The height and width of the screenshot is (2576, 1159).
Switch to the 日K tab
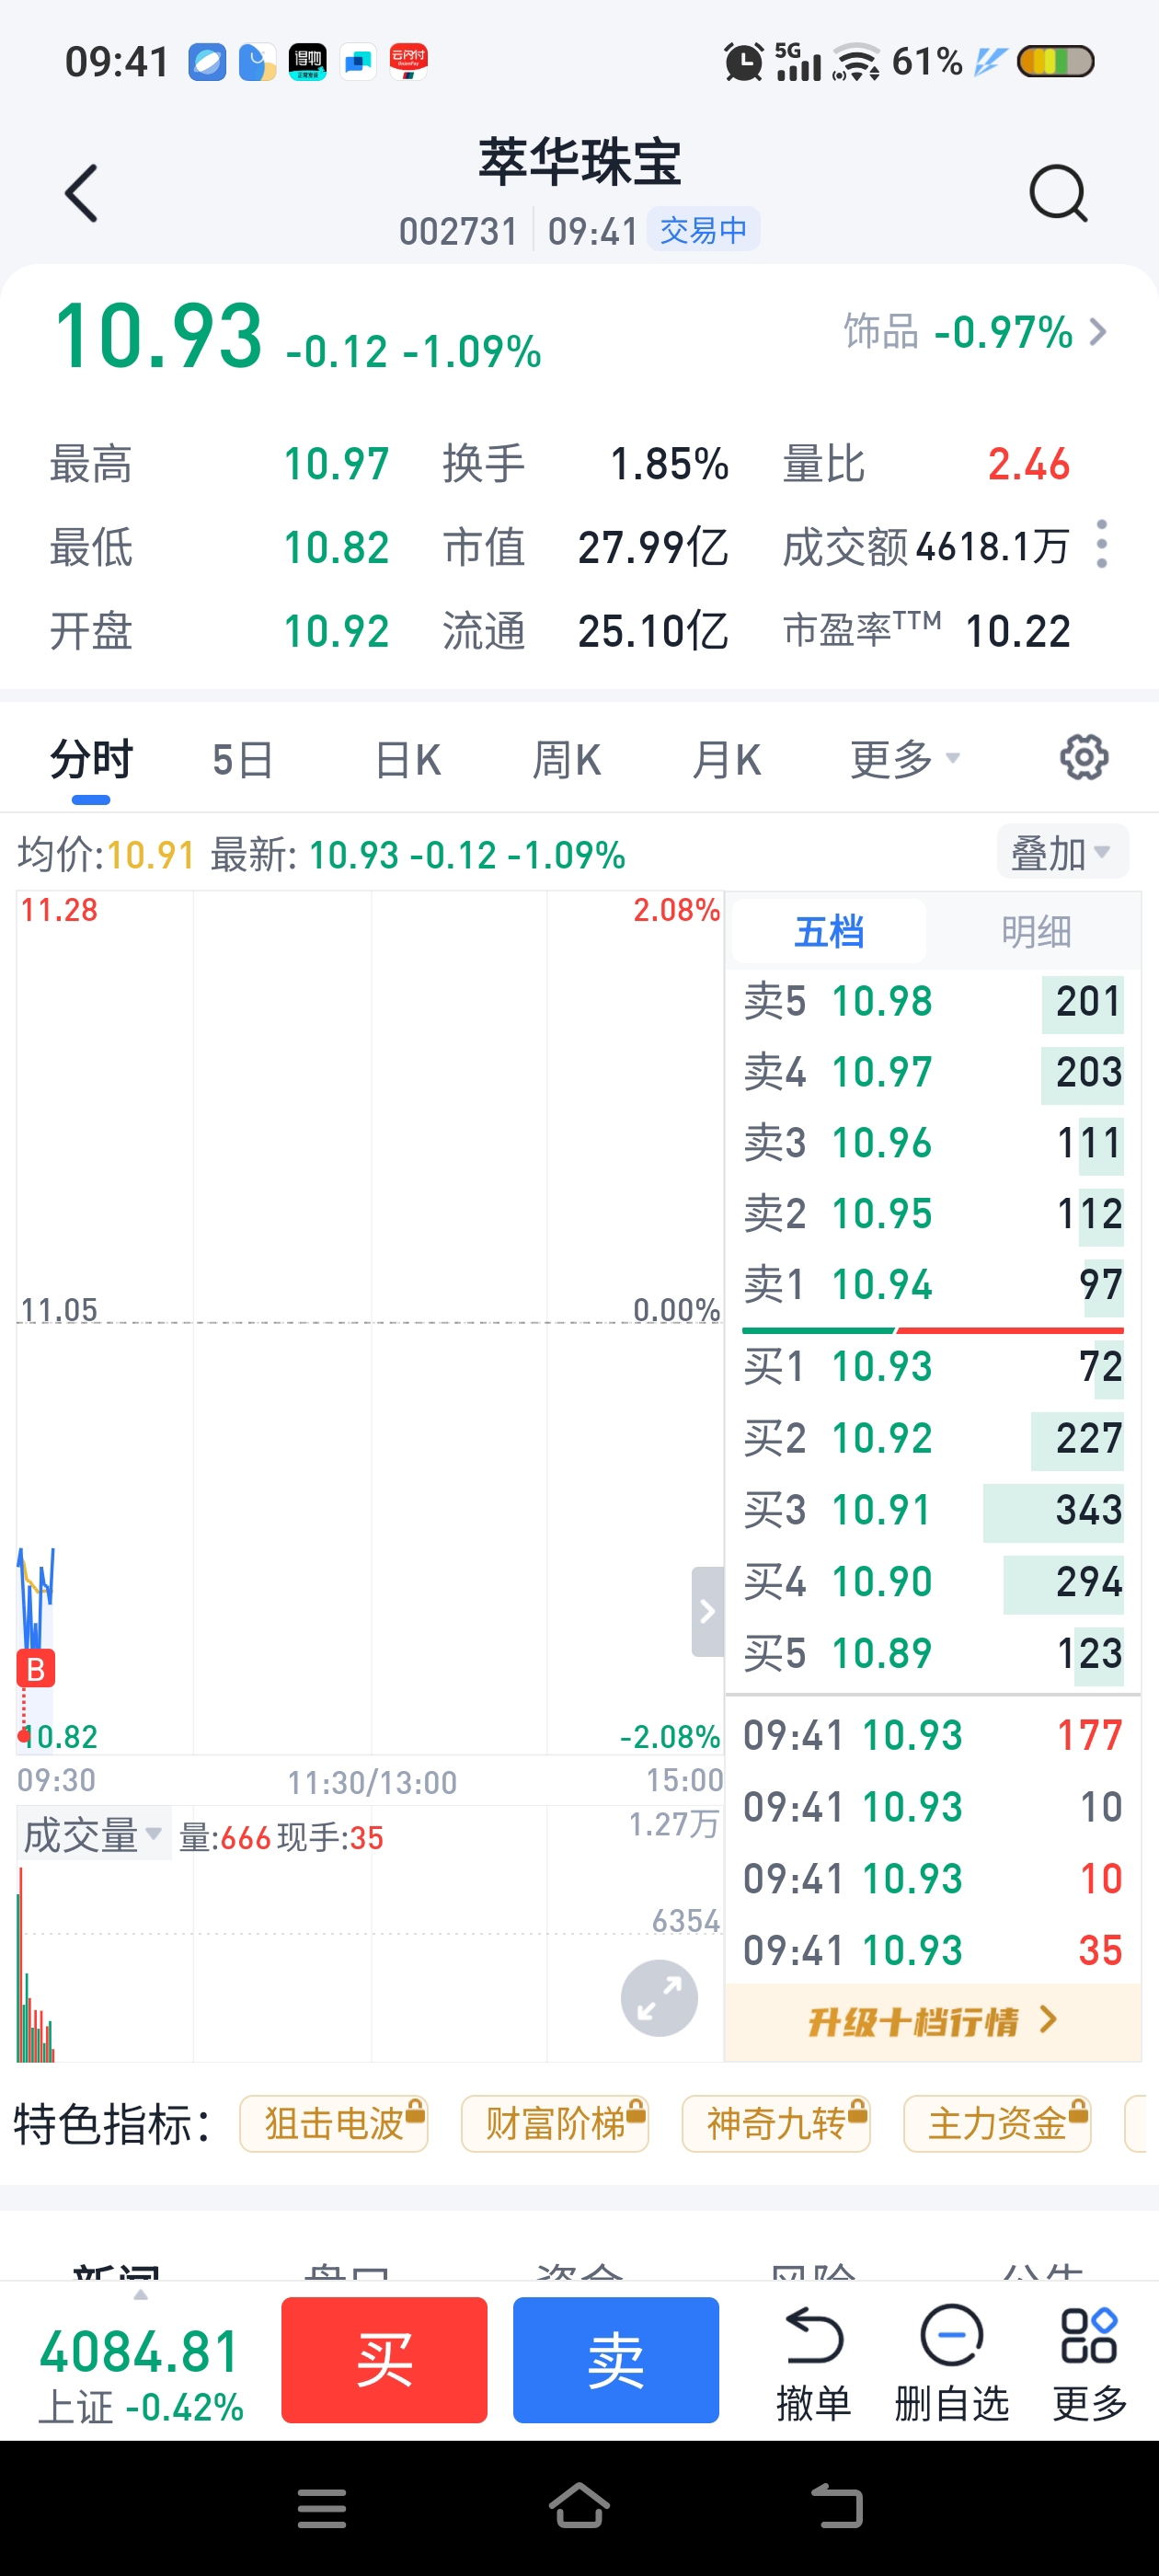coord(407,760)
